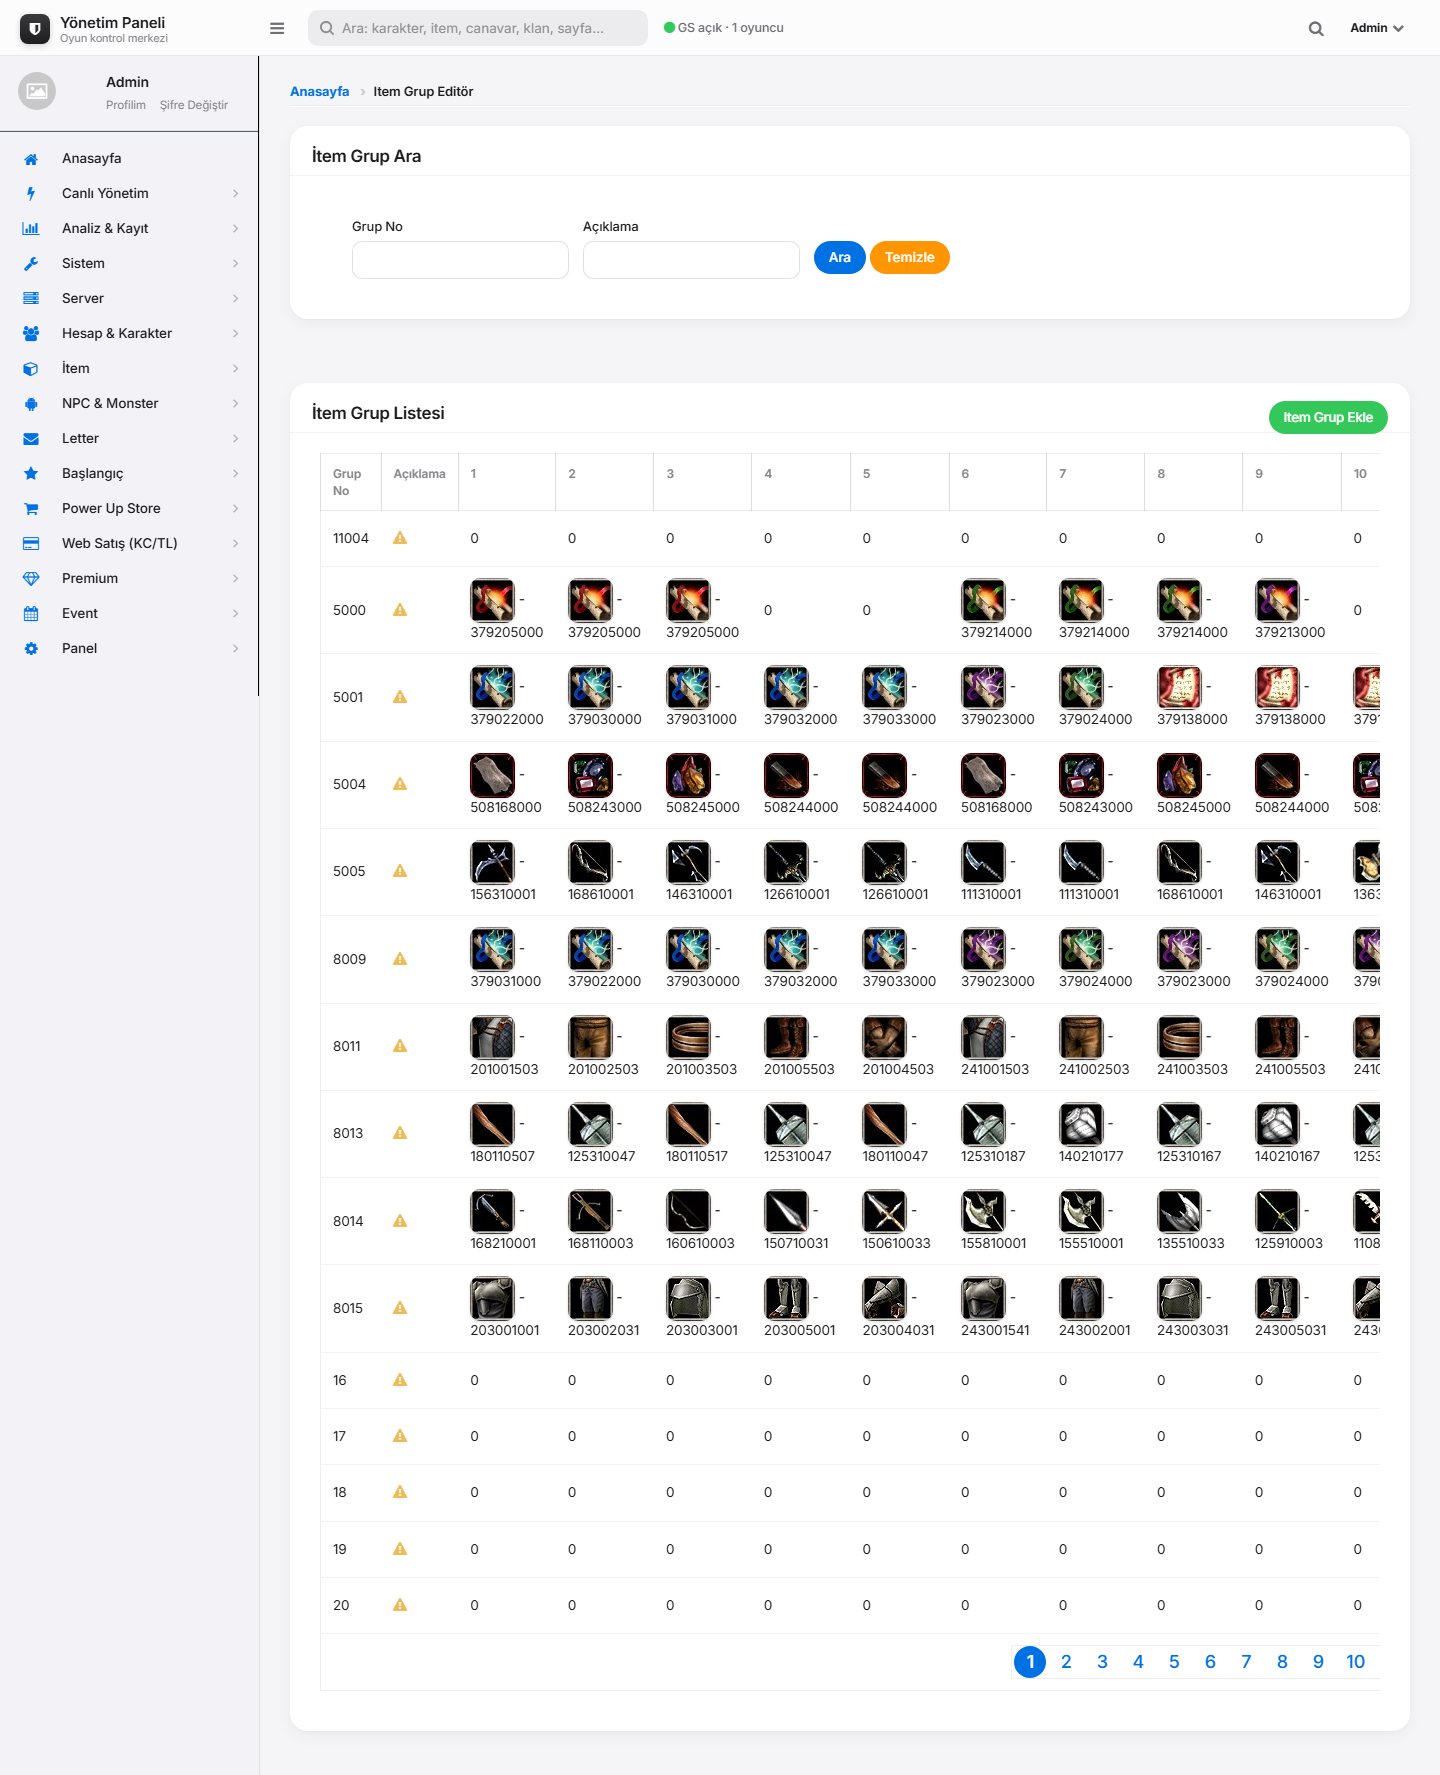
Task: Click the item icon above 201002503
Action: point(590,1037)
